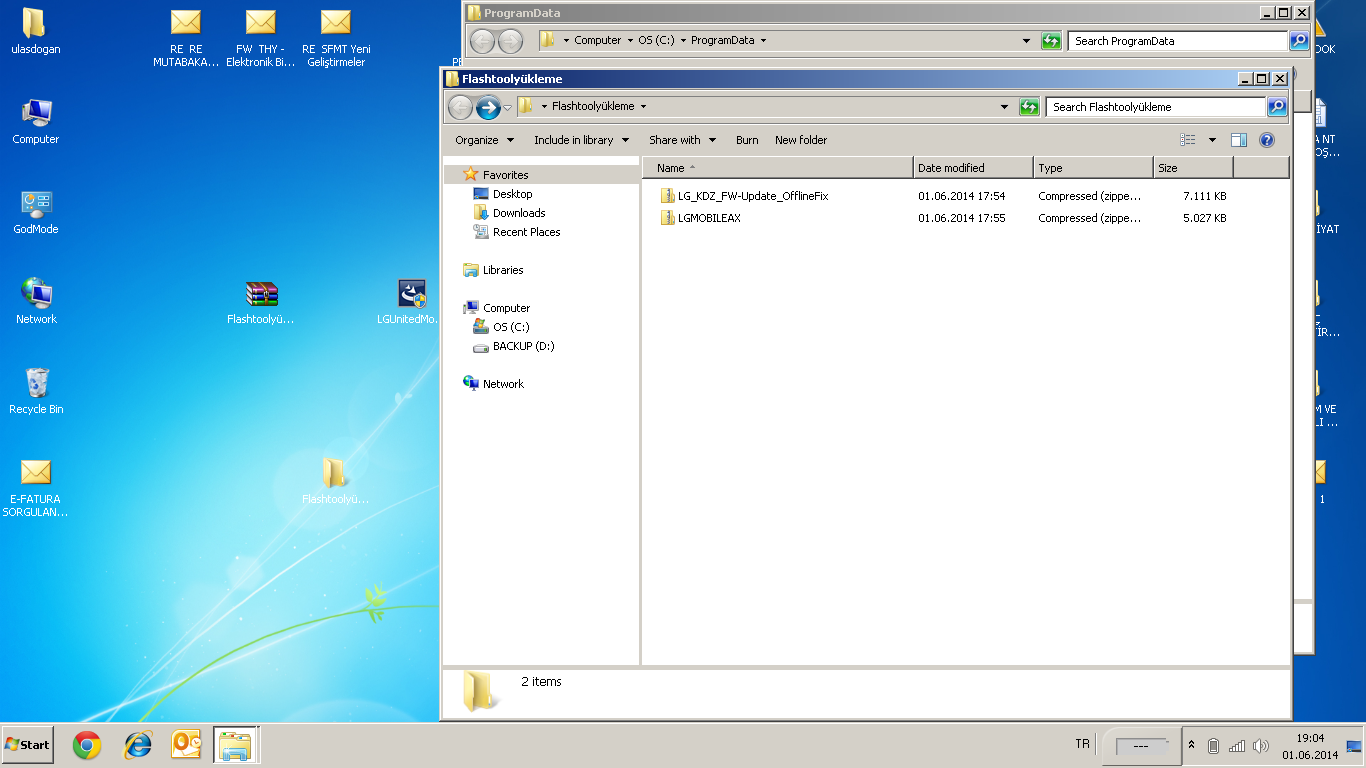Screen dimensions: 1366x768
Task: Select the LGMOBILEAX zip file
Action: click(x=709, y=218)
